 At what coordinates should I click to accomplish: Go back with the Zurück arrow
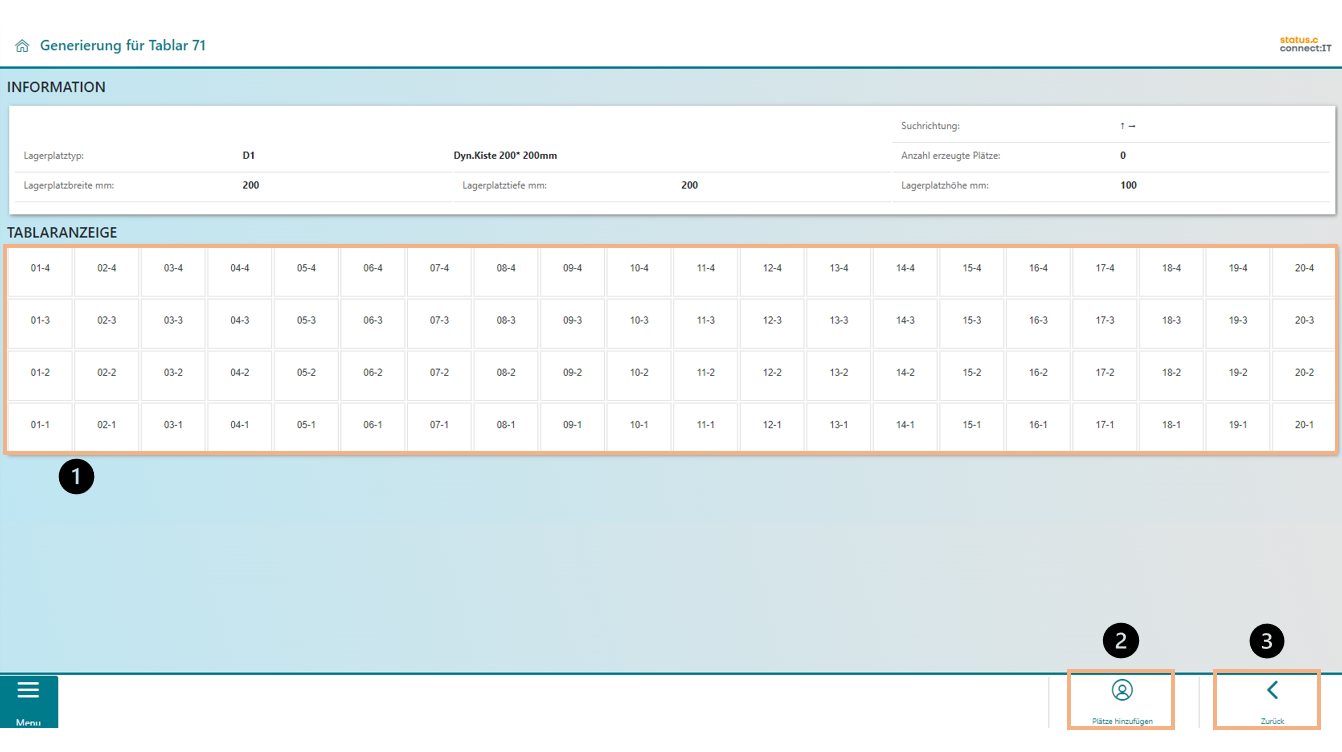coord(1272,691)
